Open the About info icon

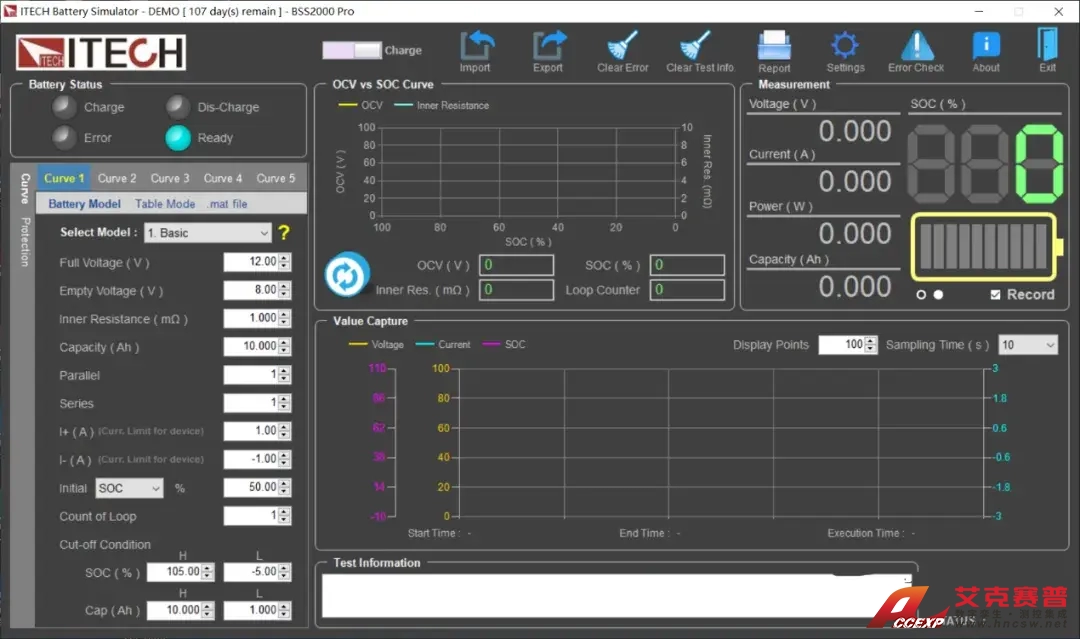click(x=986, y=45)
